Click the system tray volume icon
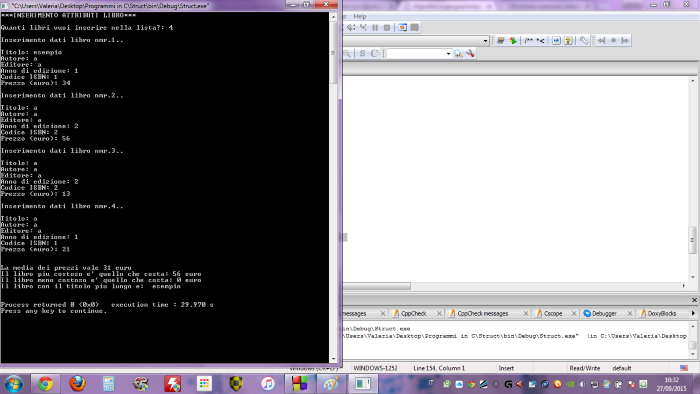The image size is (700, 394). [x=582, y=384]
